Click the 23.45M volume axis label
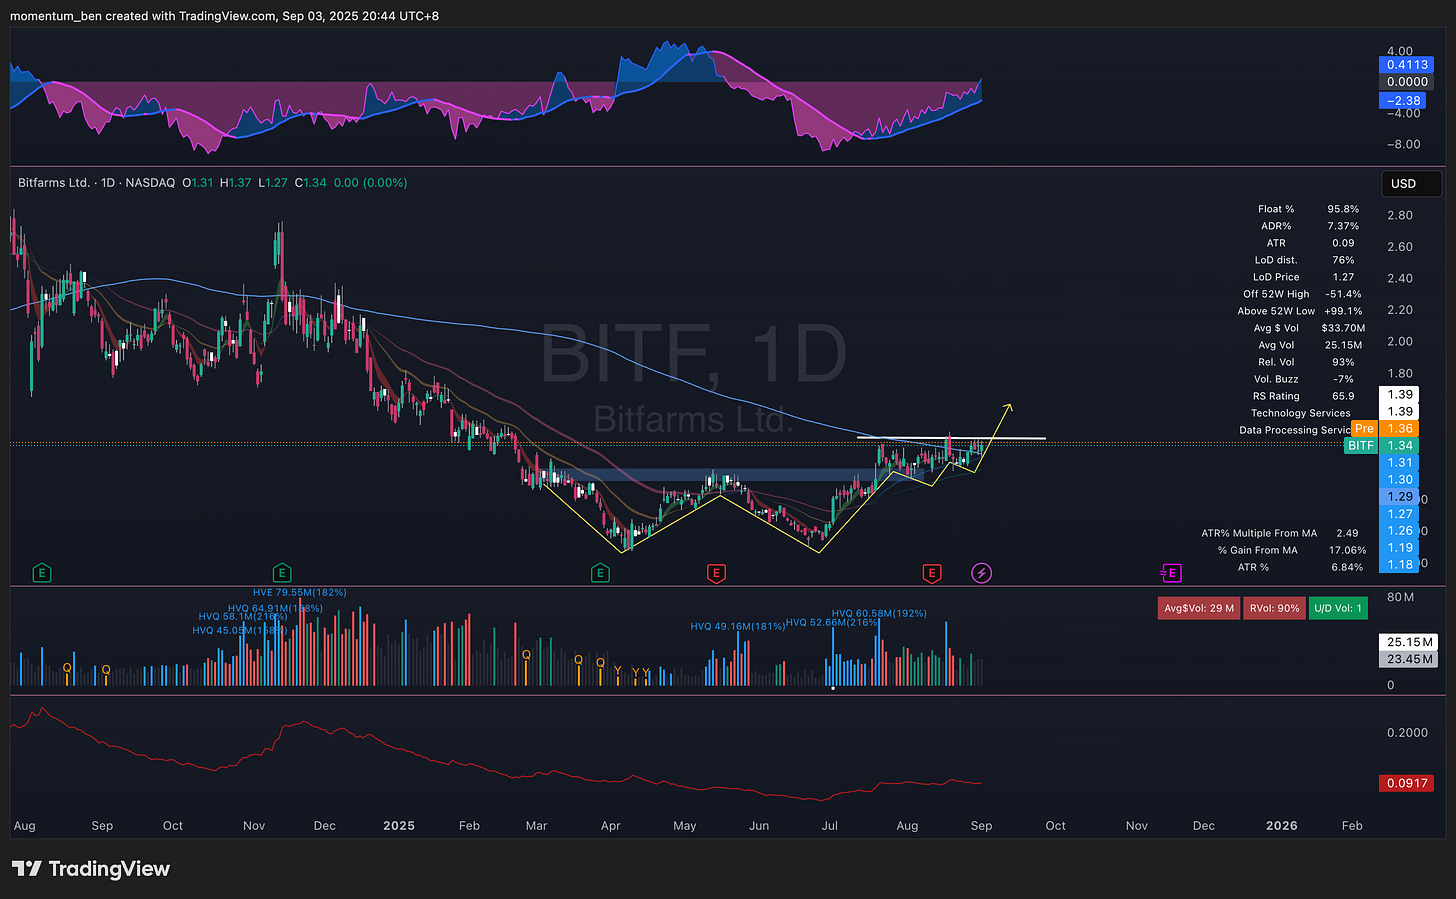The image size is (1456, 899). 1409,659
